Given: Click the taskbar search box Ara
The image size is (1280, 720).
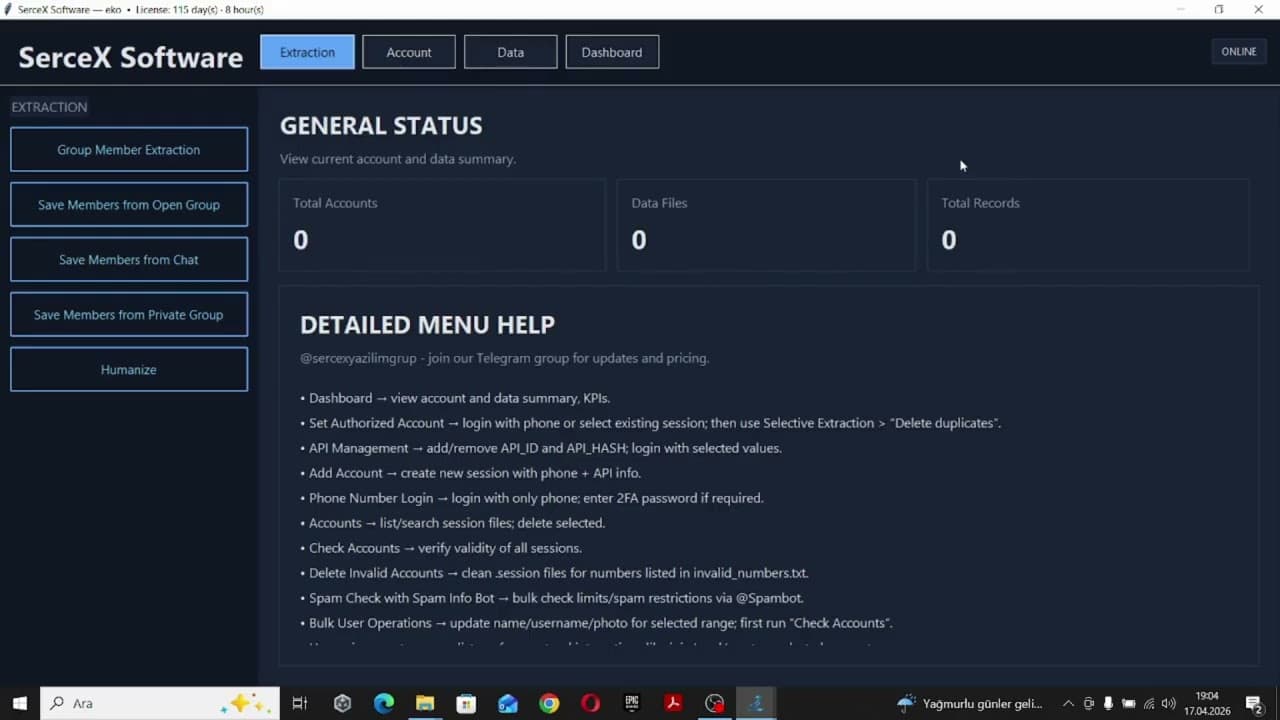Looking at the screenshot, I should [x=160, y=703].
